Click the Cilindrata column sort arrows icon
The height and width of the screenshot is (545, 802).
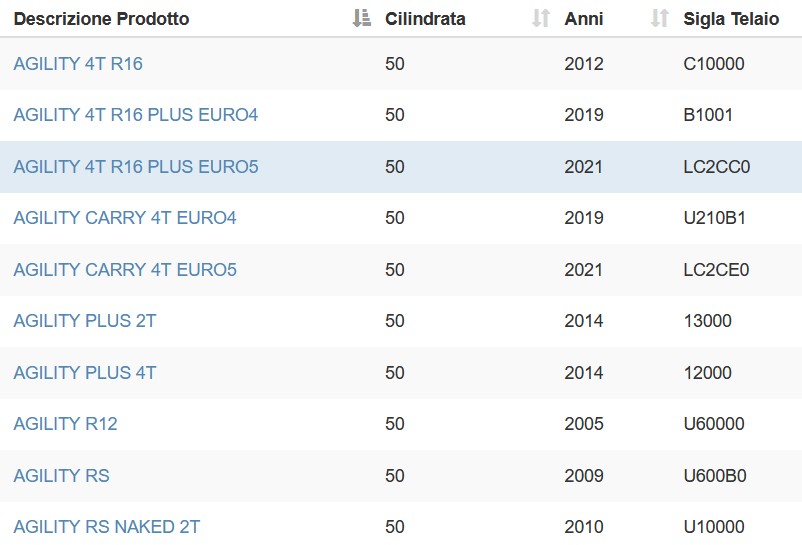coord(541,18)
